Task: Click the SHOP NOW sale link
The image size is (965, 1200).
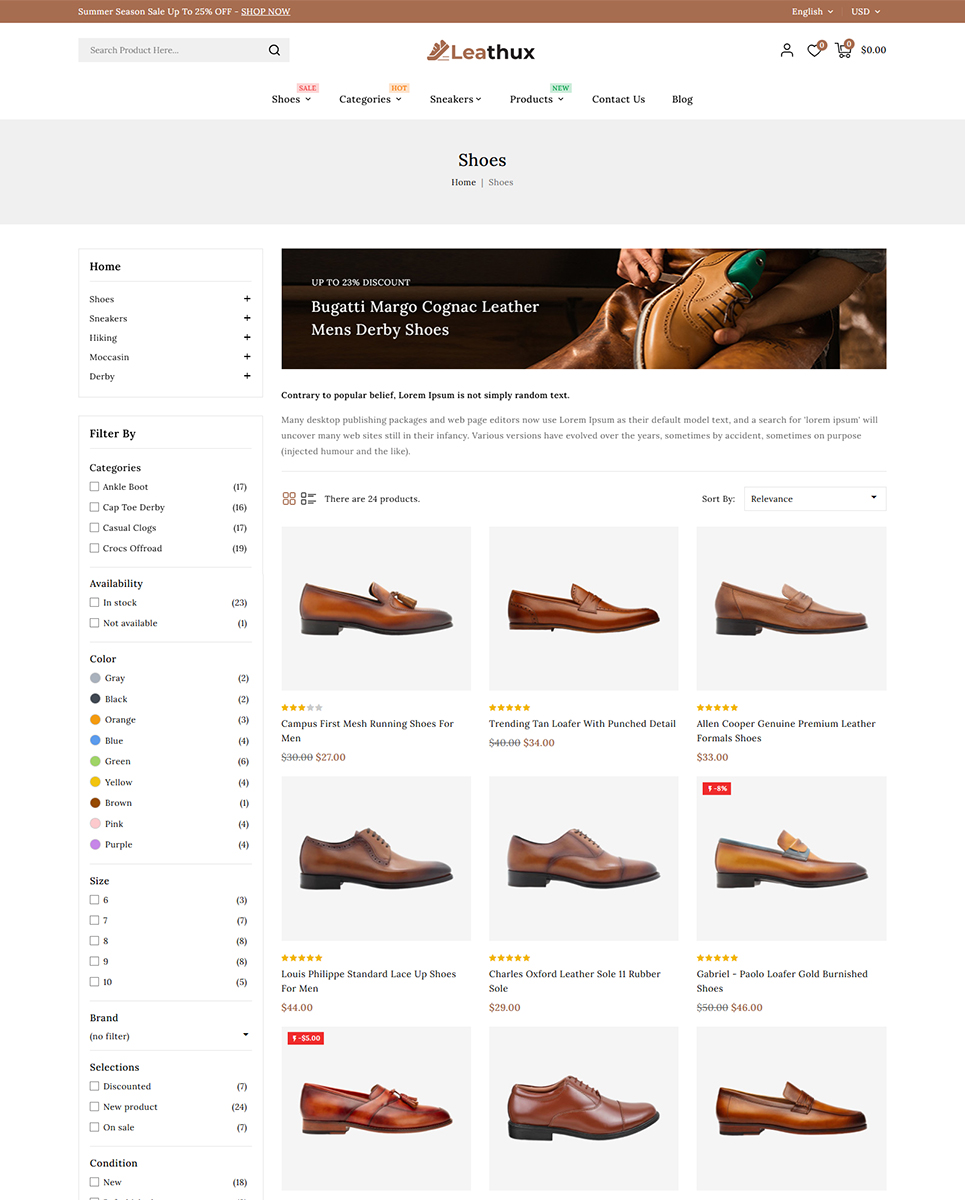Action: click(265, 12)
